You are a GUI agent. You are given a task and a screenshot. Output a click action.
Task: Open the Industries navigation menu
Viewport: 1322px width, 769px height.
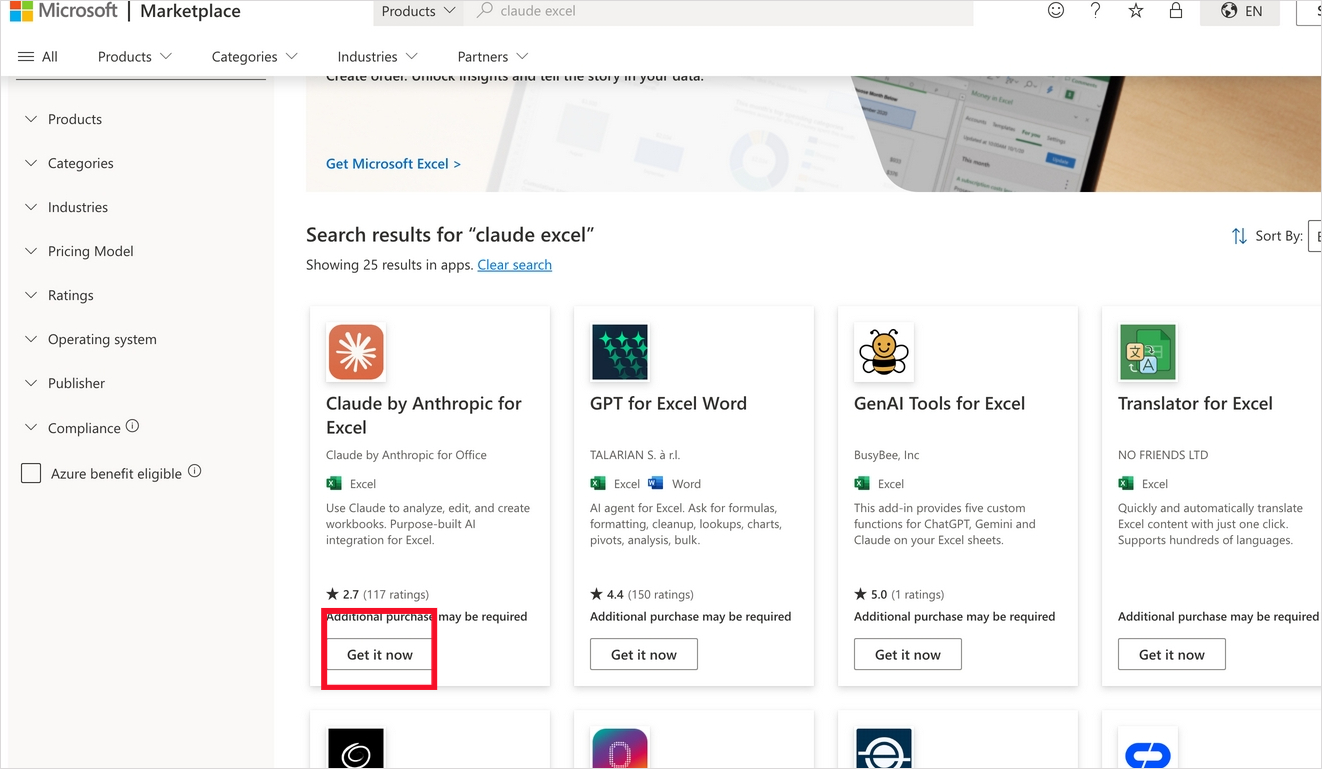377,56
